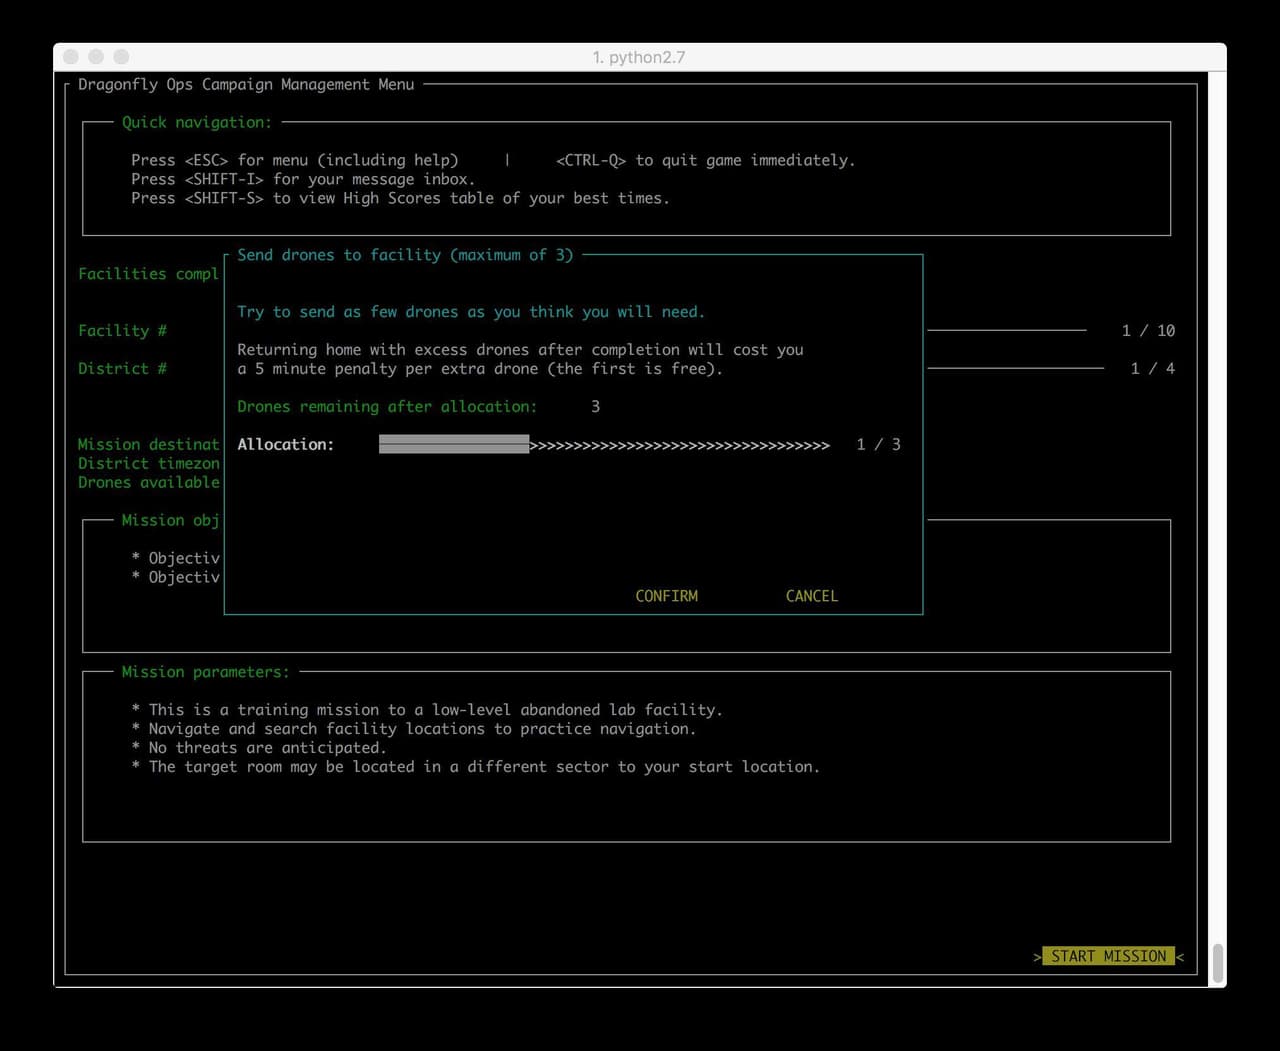The width and height of the screenshot is (1280, 1051).
Task: Click the 'District timezon' label
Action: [148, 464]
